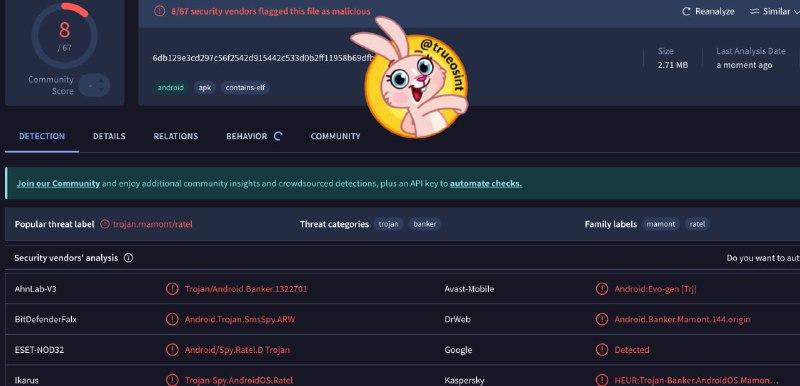Click 'Trojan-Spy.AndroidOS.Ratel' detection name
Viewport: 800px width, 386px height.
tap(239, 380)
